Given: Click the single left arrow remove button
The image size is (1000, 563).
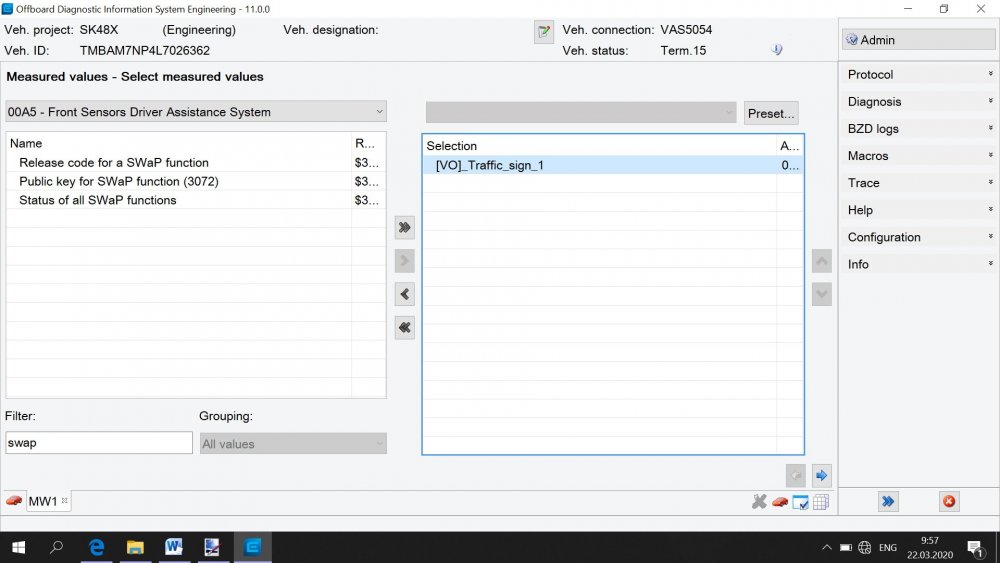Looking at the screenshot, I should click(x=404, y=294).
